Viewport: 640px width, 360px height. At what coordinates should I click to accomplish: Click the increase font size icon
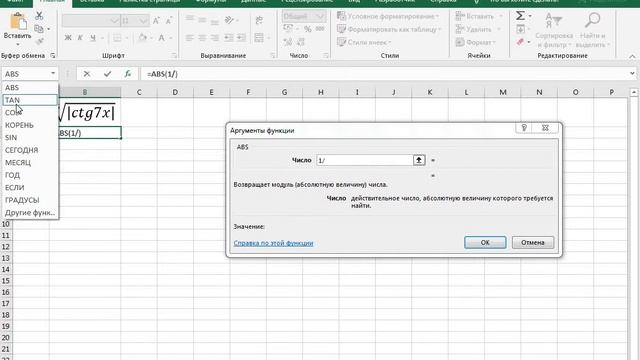[x=156, y=20]
